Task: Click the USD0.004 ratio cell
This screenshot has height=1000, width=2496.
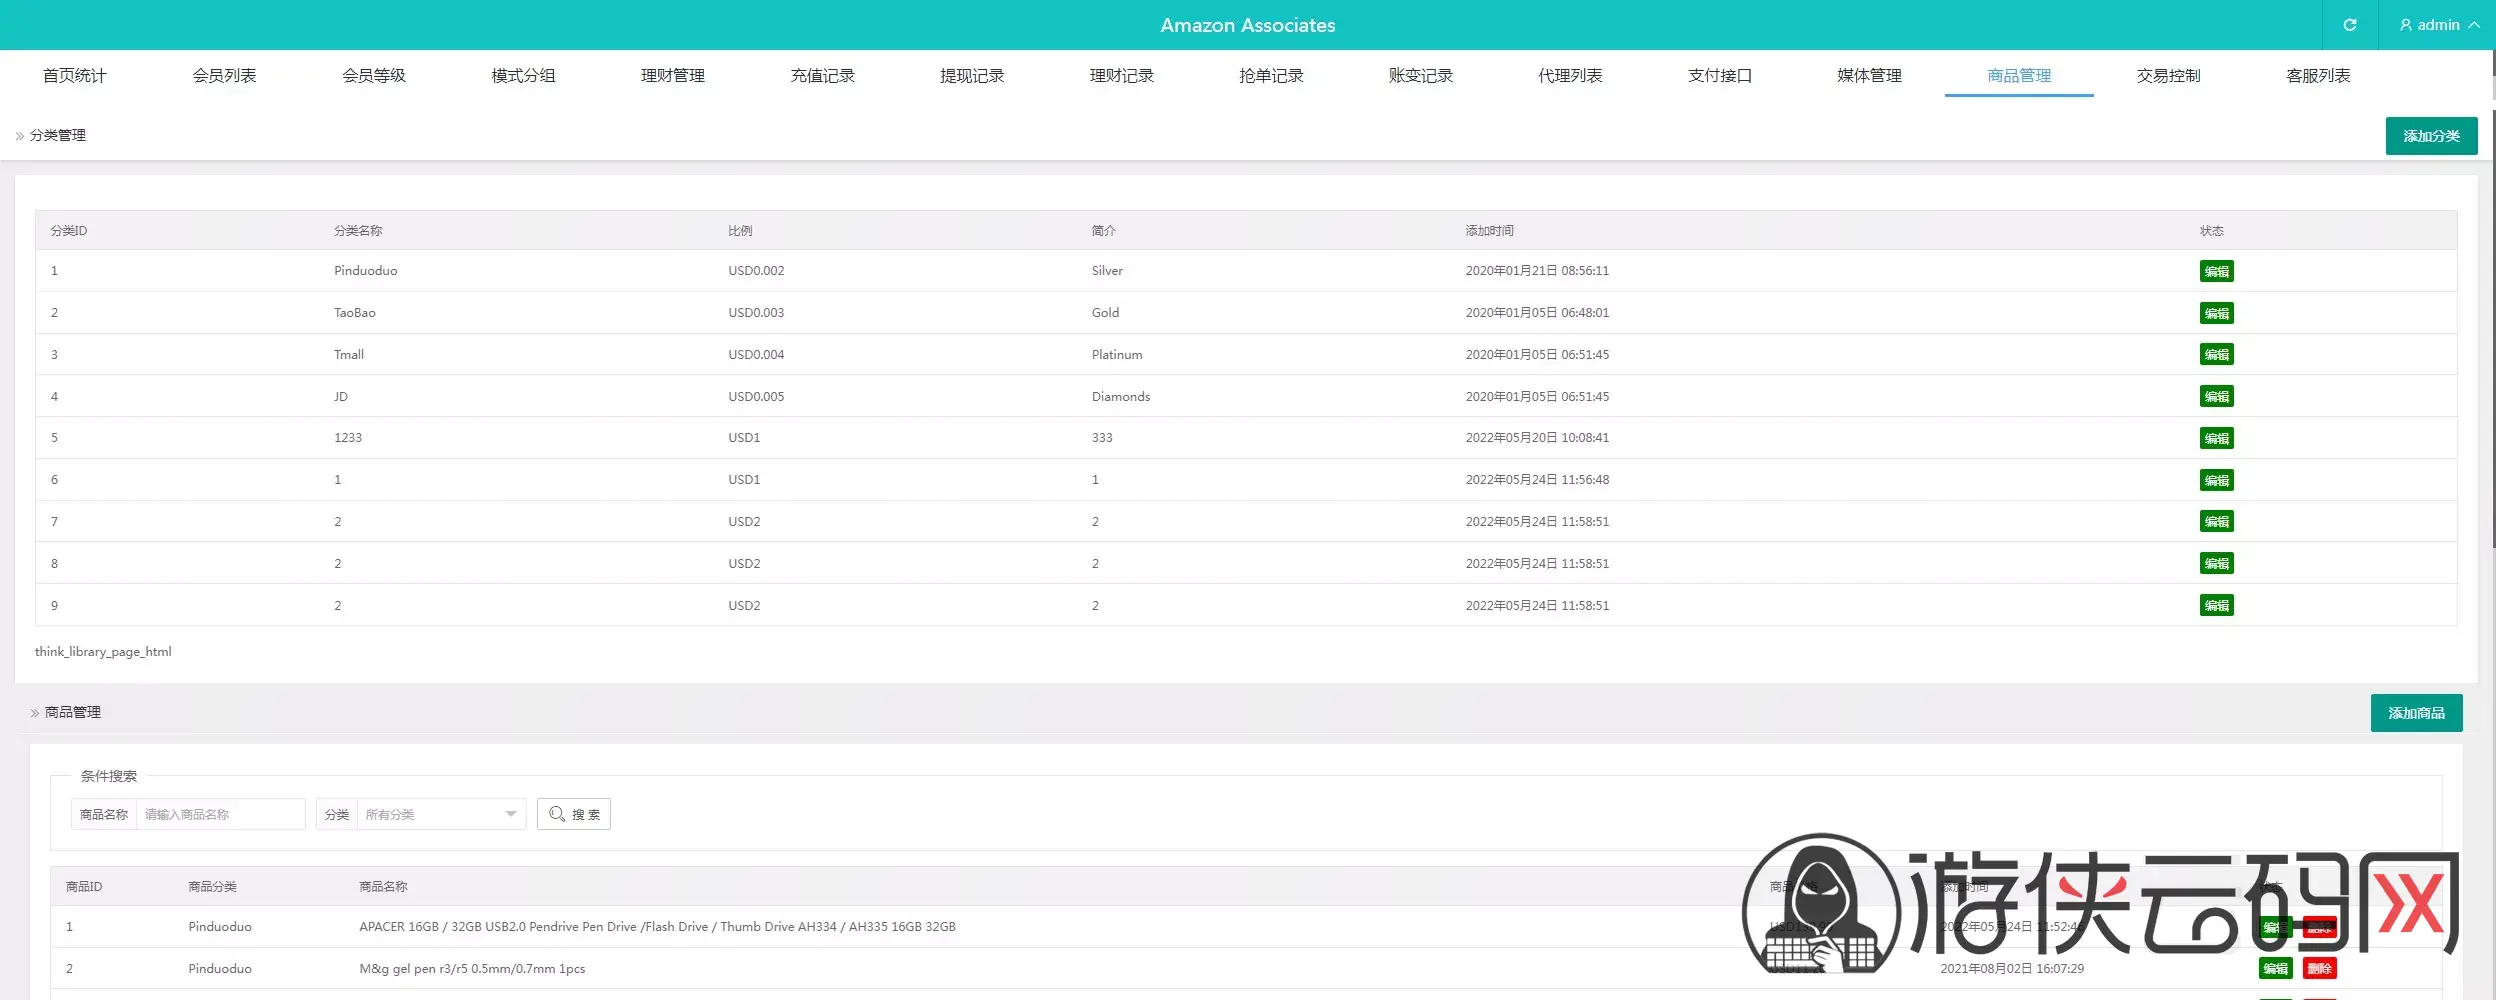Action: coord(756,355)
